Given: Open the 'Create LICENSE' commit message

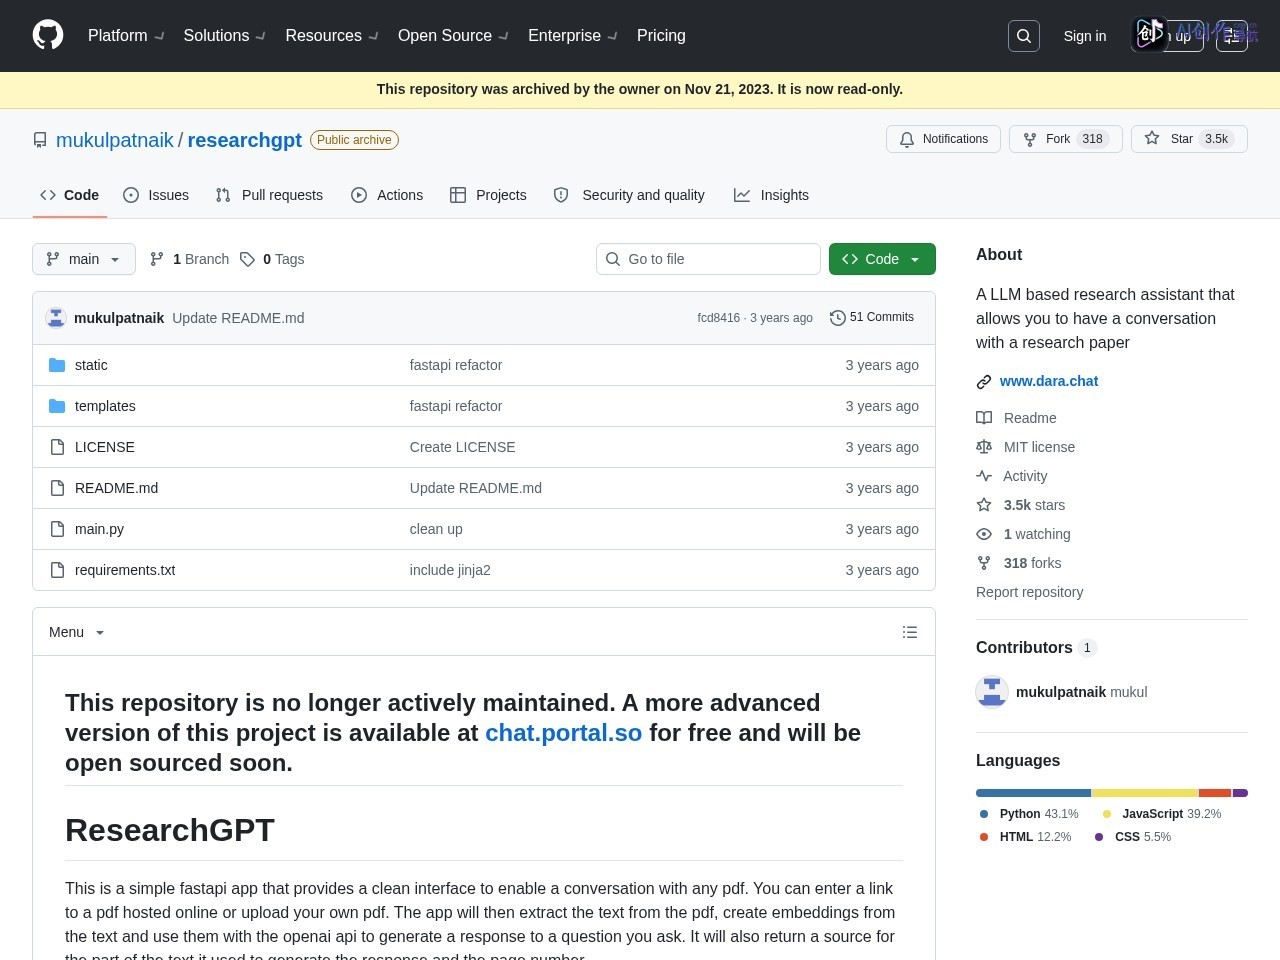Looking at the screenshot, I should (463, 447).
